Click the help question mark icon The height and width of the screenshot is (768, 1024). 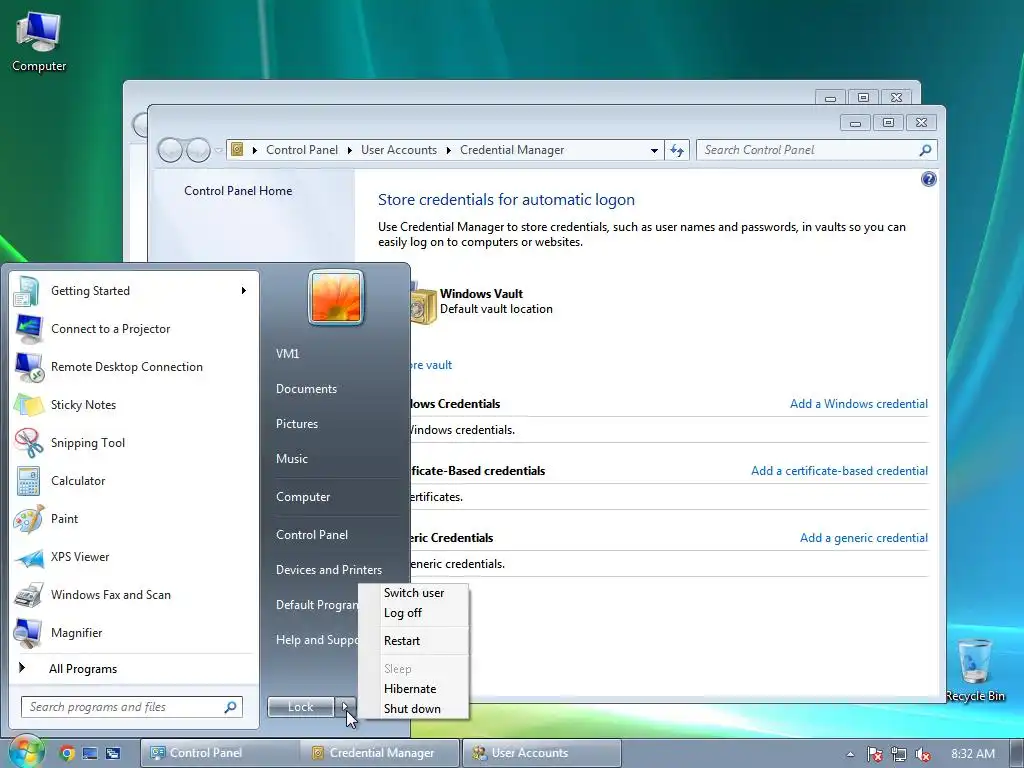click(x=928, y=179)
